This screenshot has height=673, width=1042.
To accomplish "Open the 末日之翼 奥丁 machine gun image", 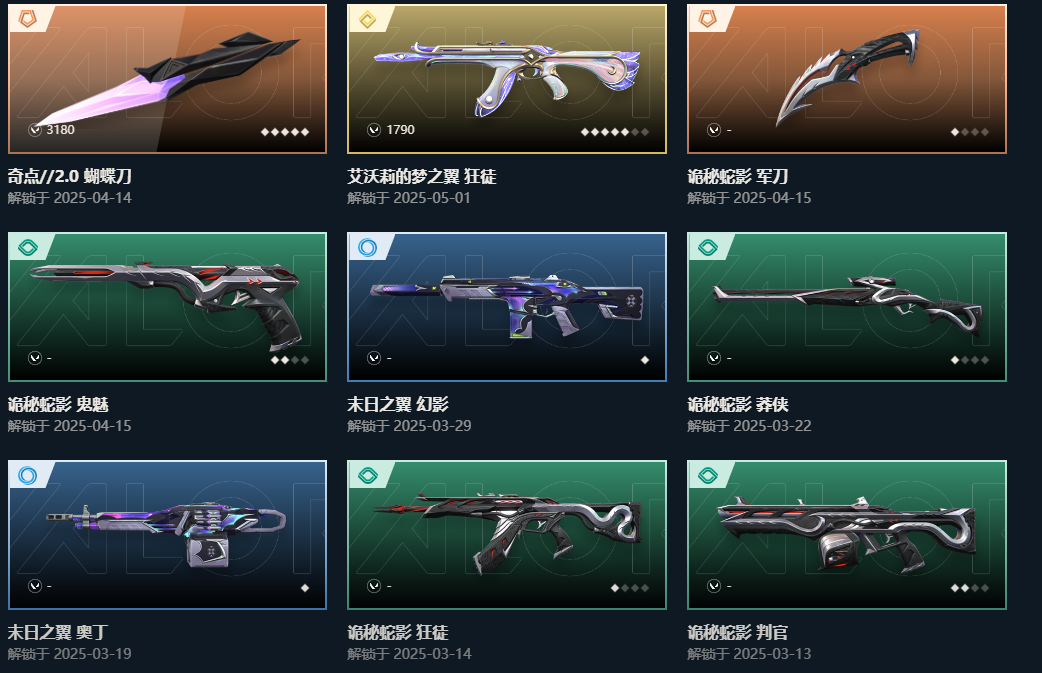I will pyautogui.click(x=167, y=535).
